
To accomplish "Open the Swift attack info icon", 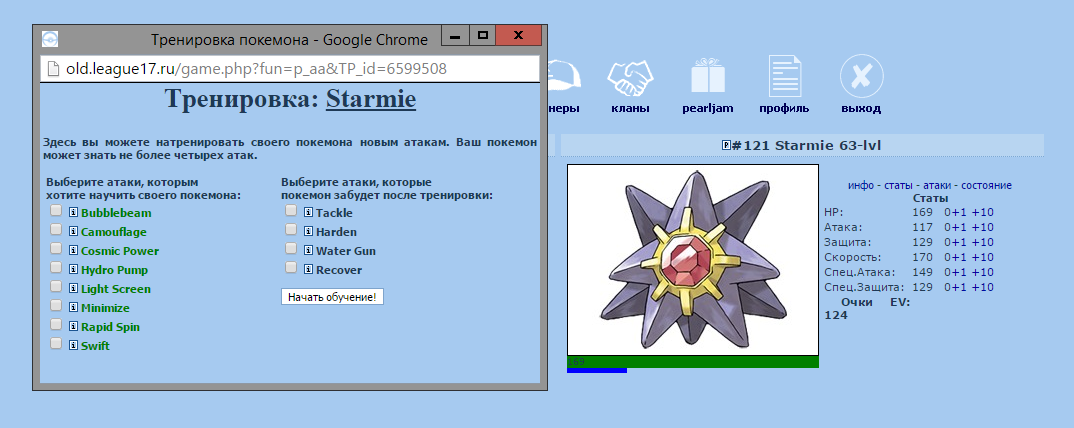I will click(x=74, y=346).
